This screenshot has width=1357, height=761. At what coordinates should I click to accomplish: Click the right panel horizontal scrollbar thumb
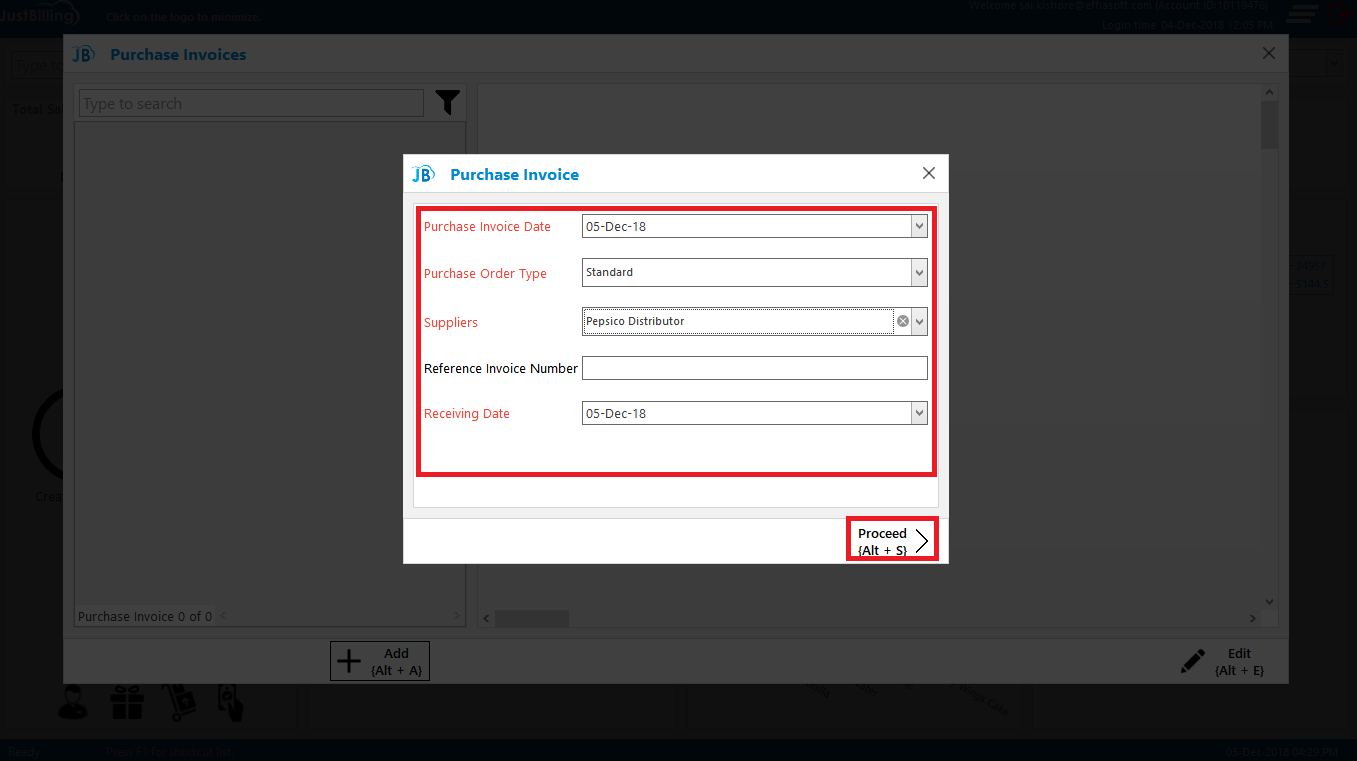point(532,619)
